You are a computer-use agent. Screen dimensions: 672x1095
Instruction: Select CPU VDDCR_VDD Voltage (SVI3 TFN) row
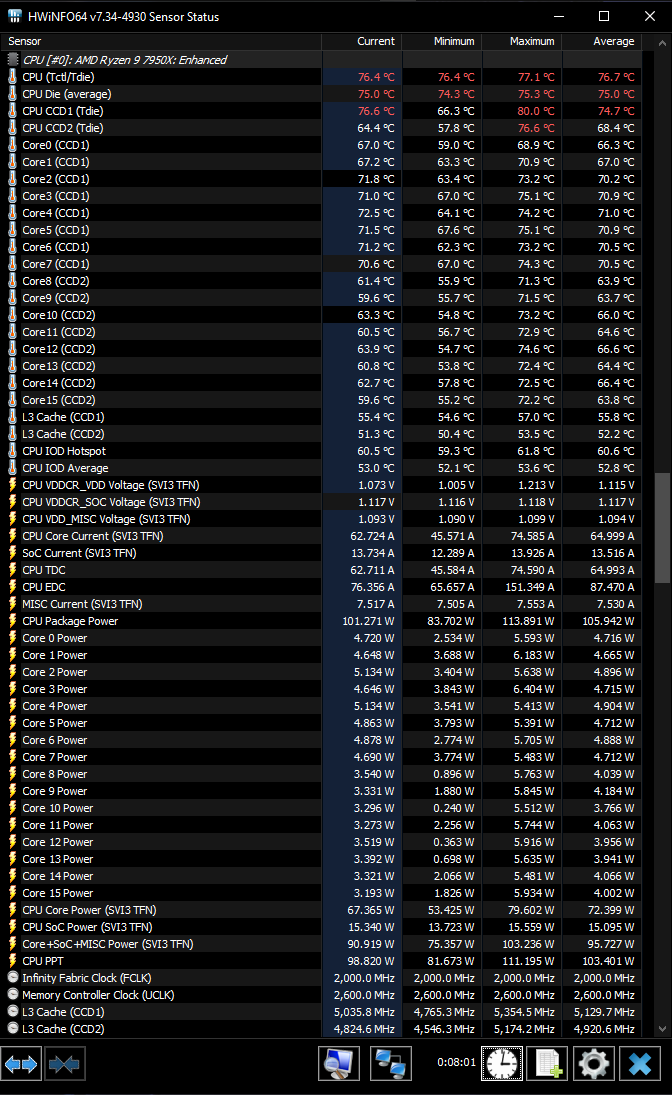coord(321,485)
